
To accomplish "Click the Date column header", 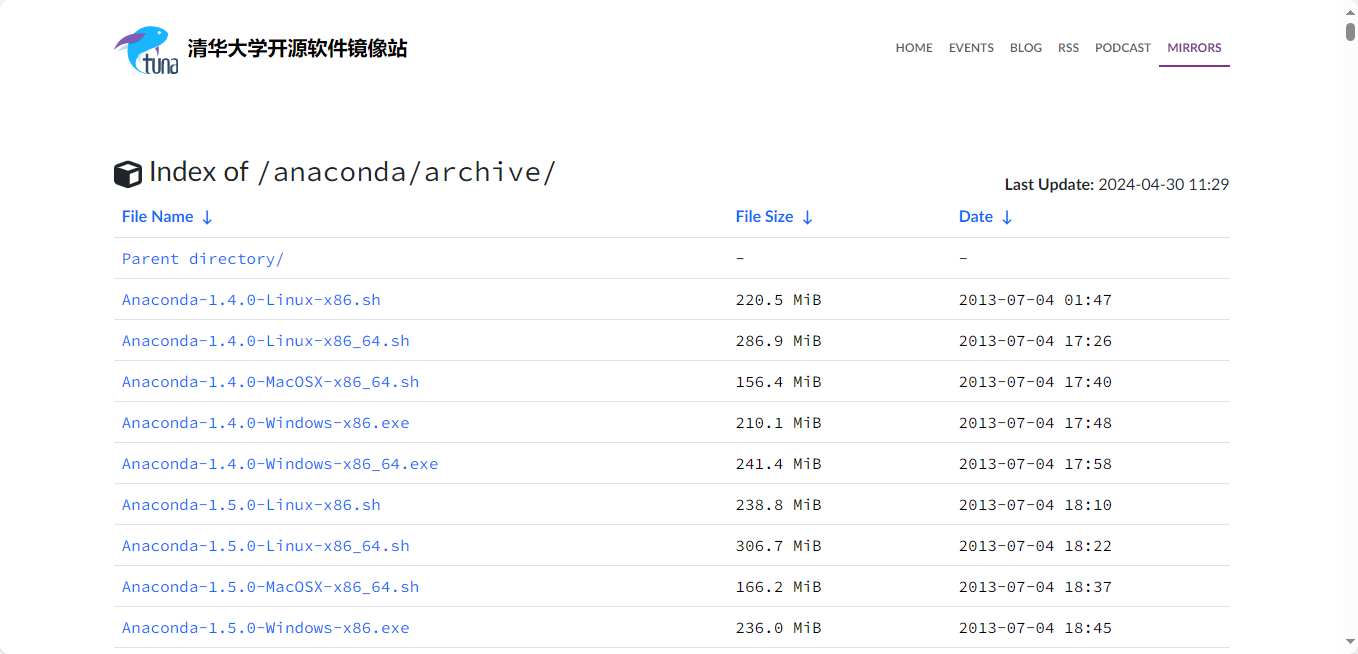I will click(x=976, y=217).
